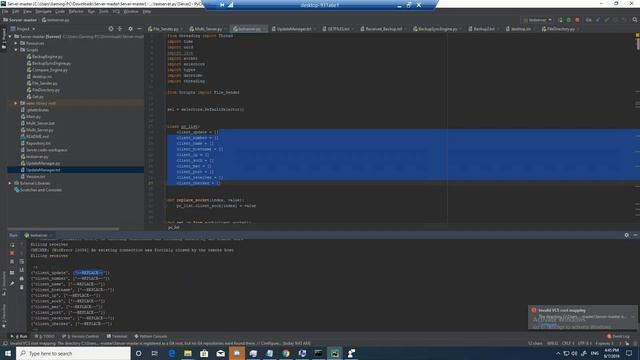Screen dimensions: 640x360
Task: Switch to FileDirectory.py editor tab
Action: point(559,29)
